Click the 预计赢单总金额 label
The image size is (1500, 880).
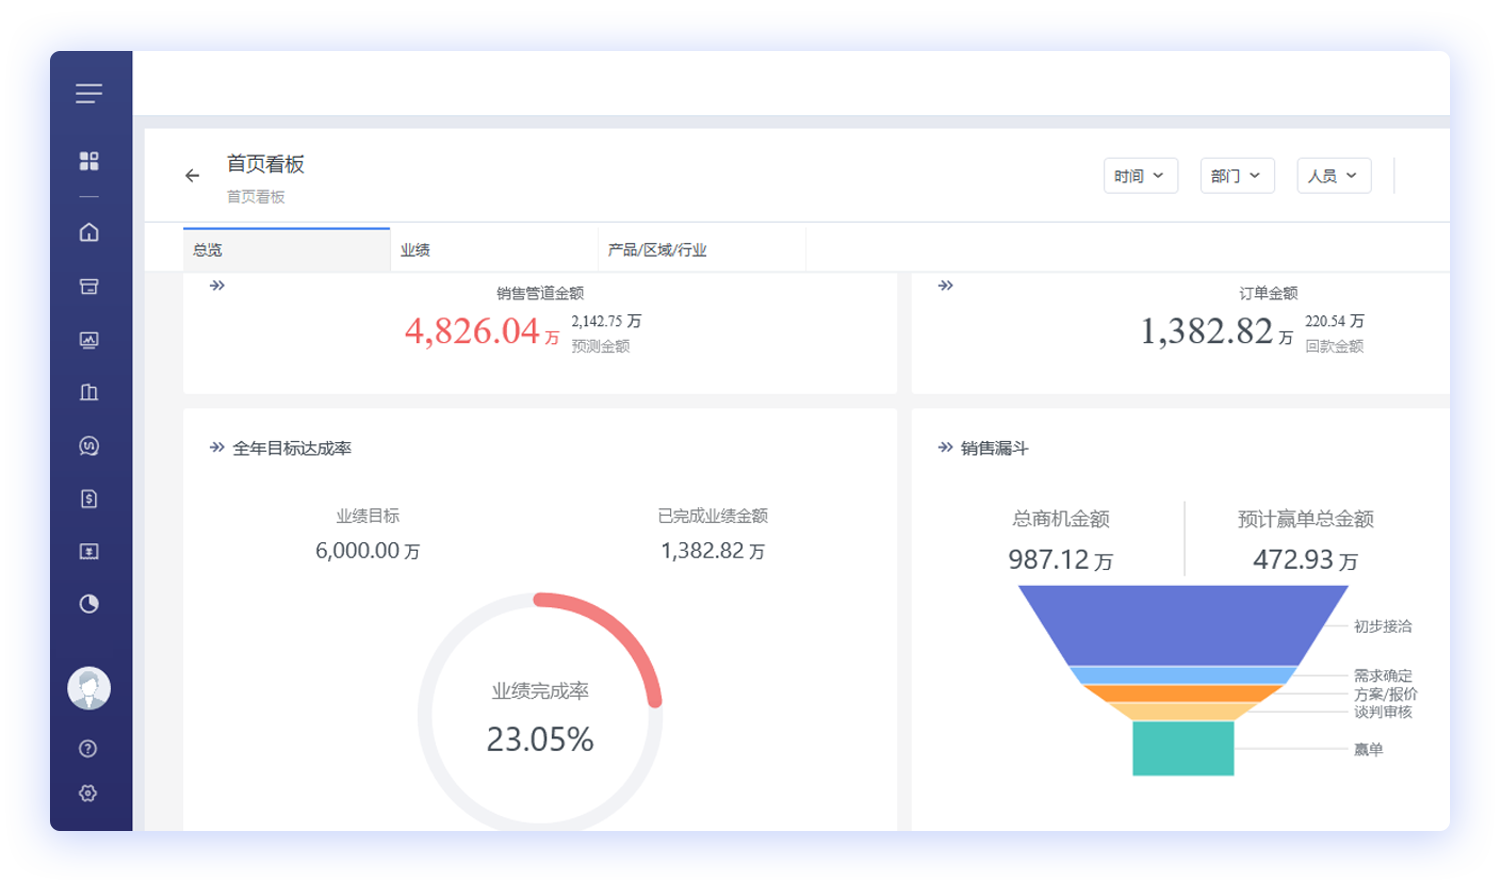1305,519
